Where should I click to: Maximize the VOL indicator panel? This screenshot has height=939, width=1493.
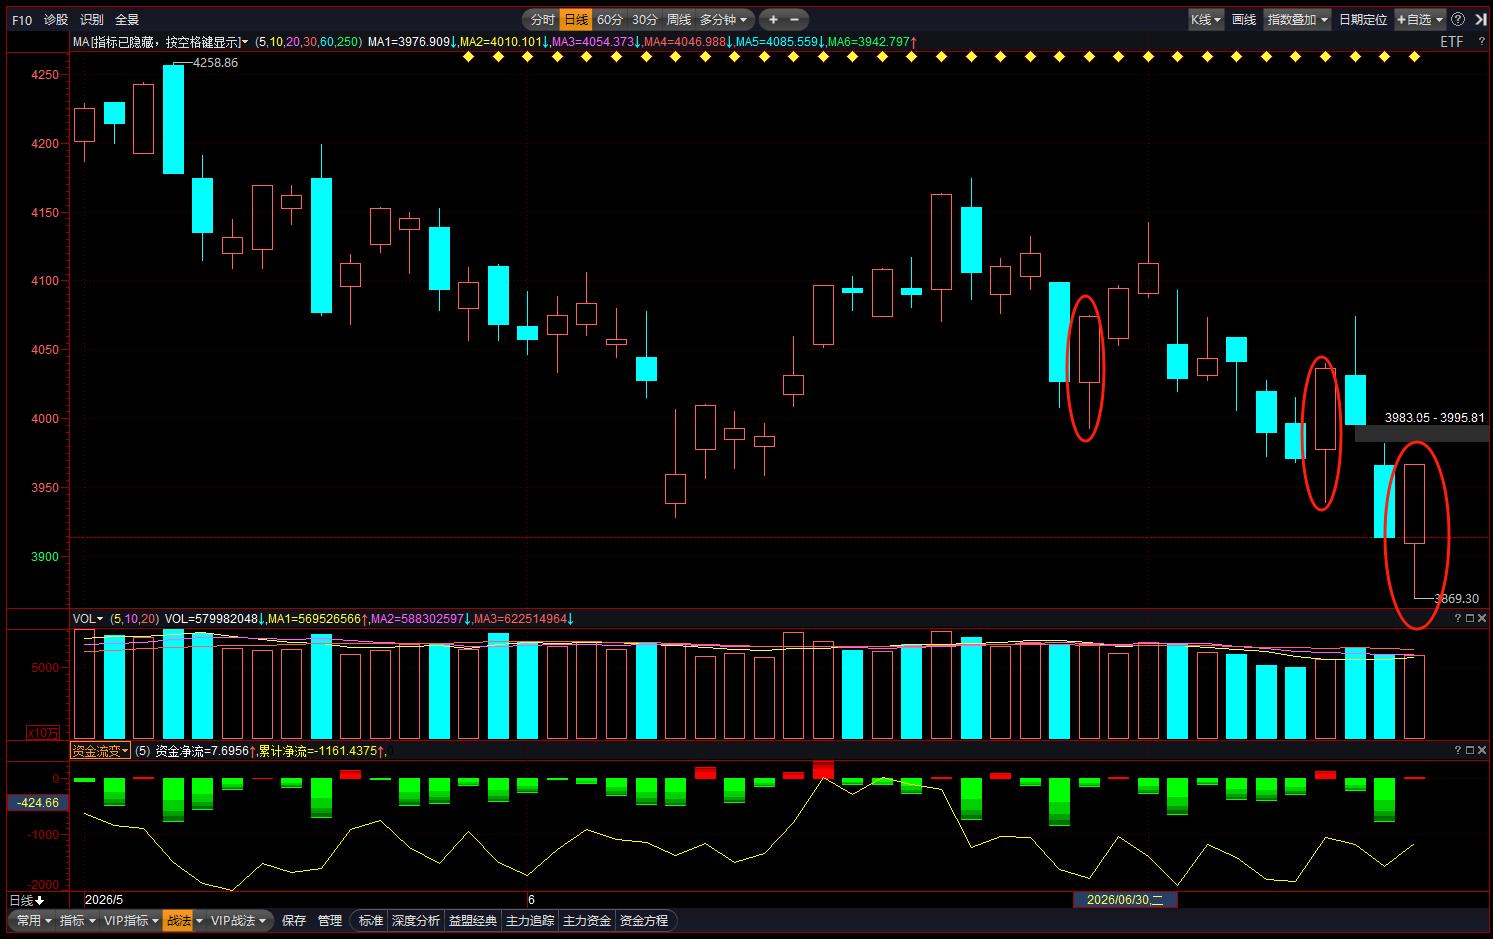[1470, 619]
